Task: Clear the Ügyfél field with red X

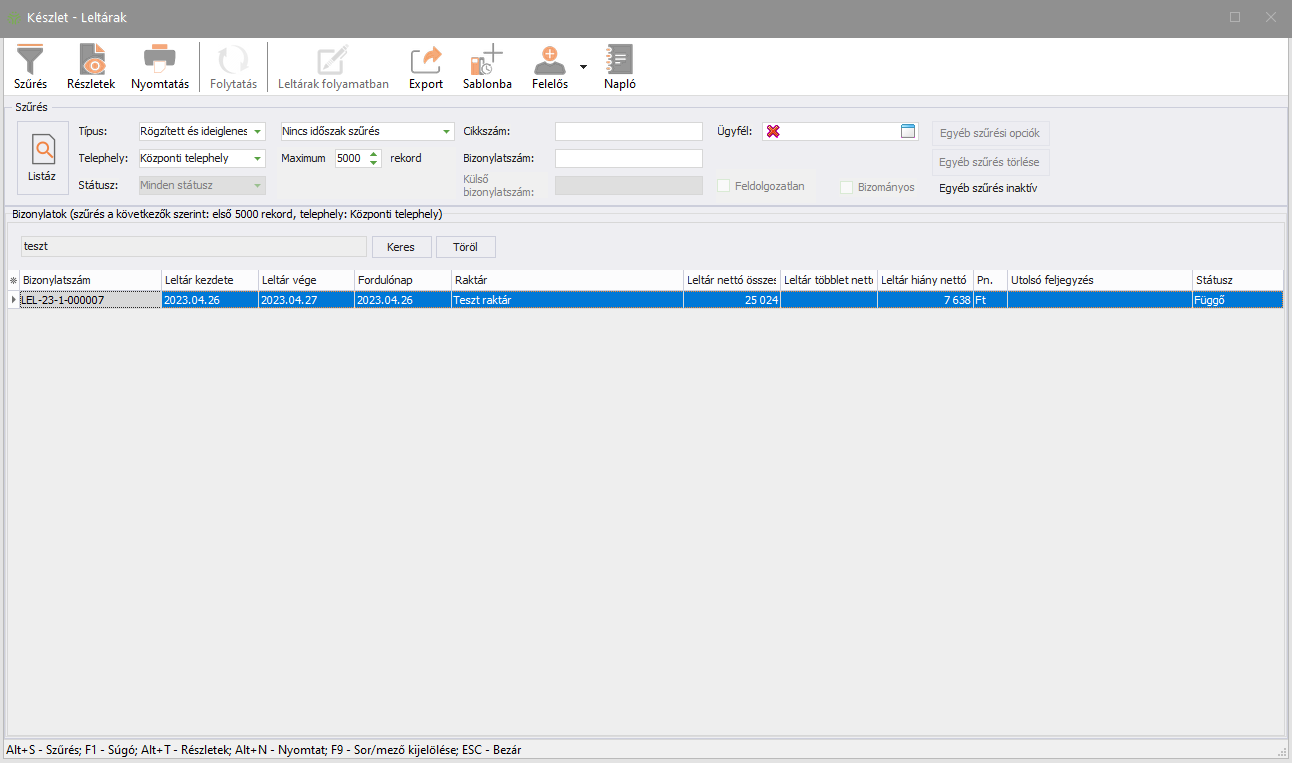Action: click(x=773, y=131)
